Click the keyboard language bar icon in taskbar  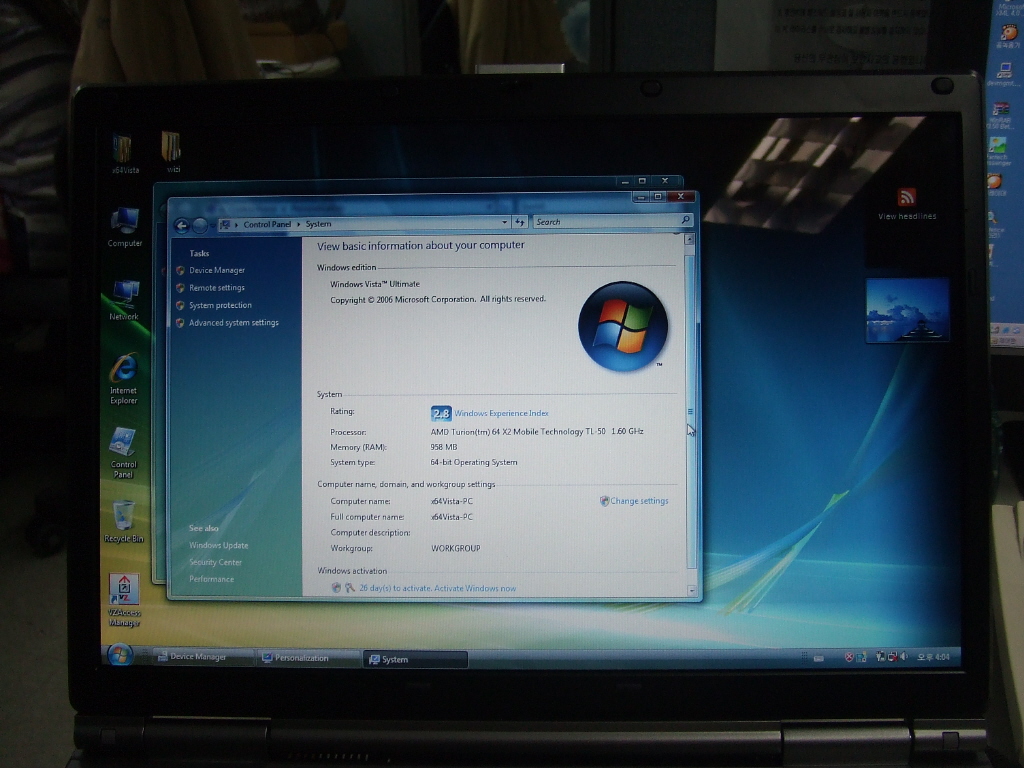coord(818,658)
